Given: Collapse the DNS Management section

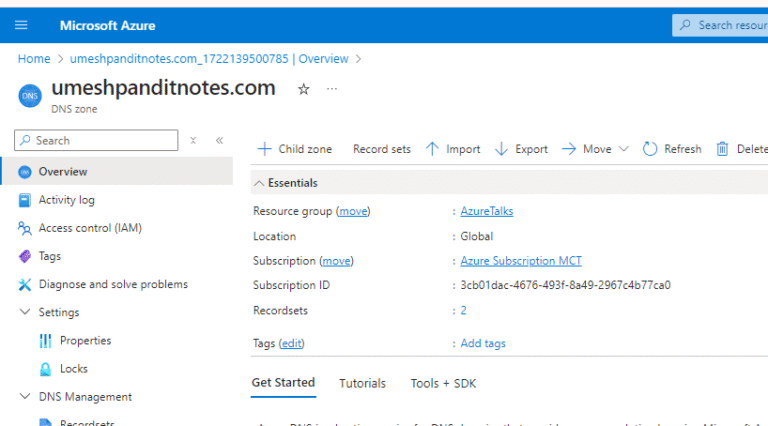Looking at the screenshot, I should pyautogui.click(x=24, y=396).
